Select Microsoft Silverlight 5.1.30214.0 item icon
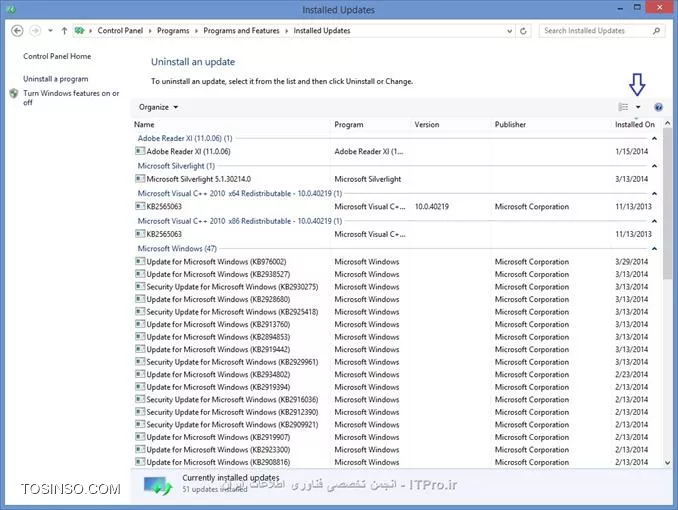 (x=140, y=179)
